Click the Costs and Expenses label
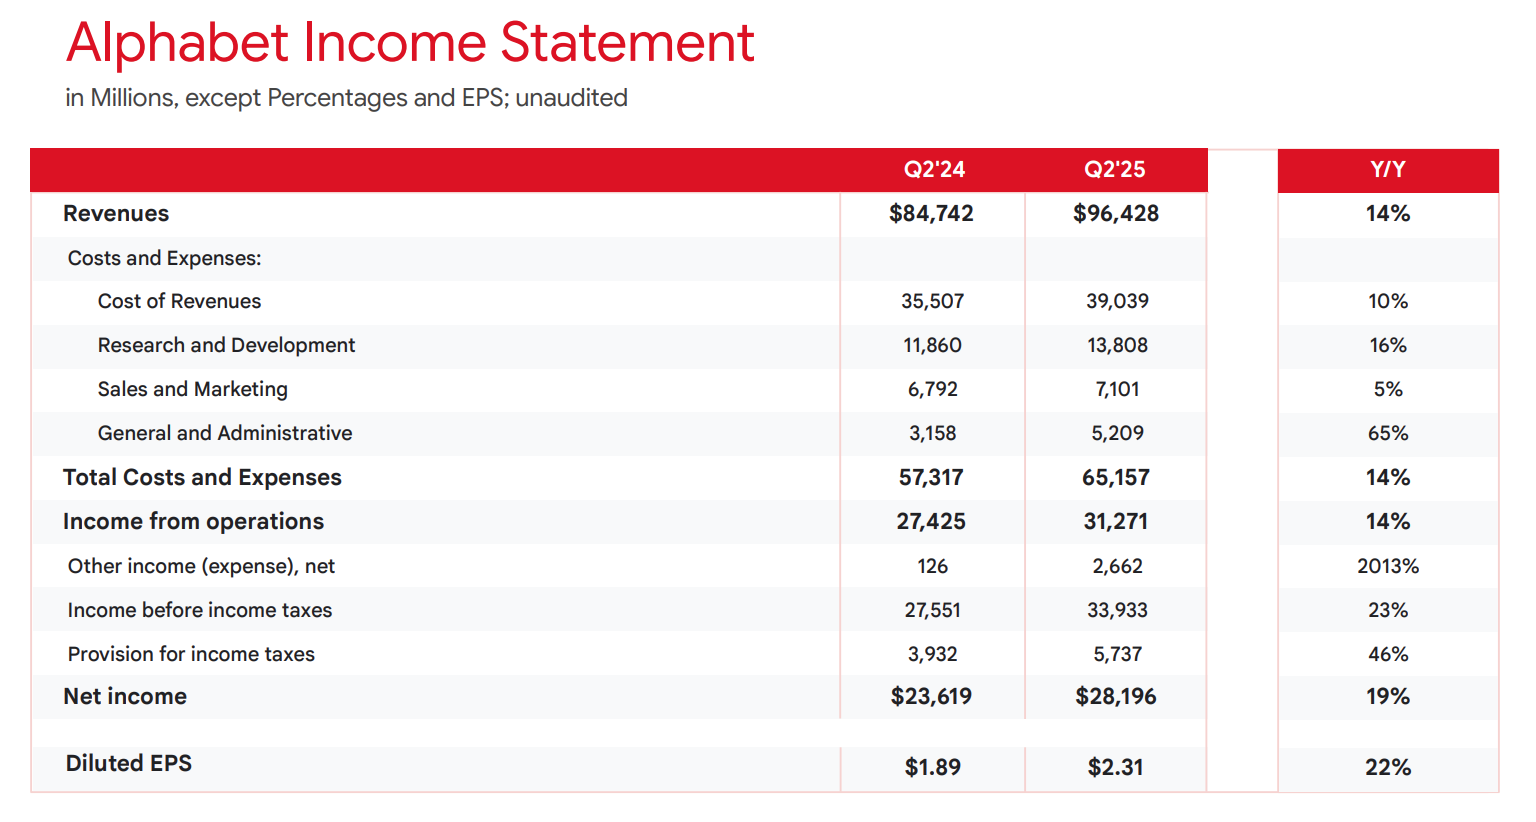Viewport: 1536px width, 822px height. [x=164, y=258]
